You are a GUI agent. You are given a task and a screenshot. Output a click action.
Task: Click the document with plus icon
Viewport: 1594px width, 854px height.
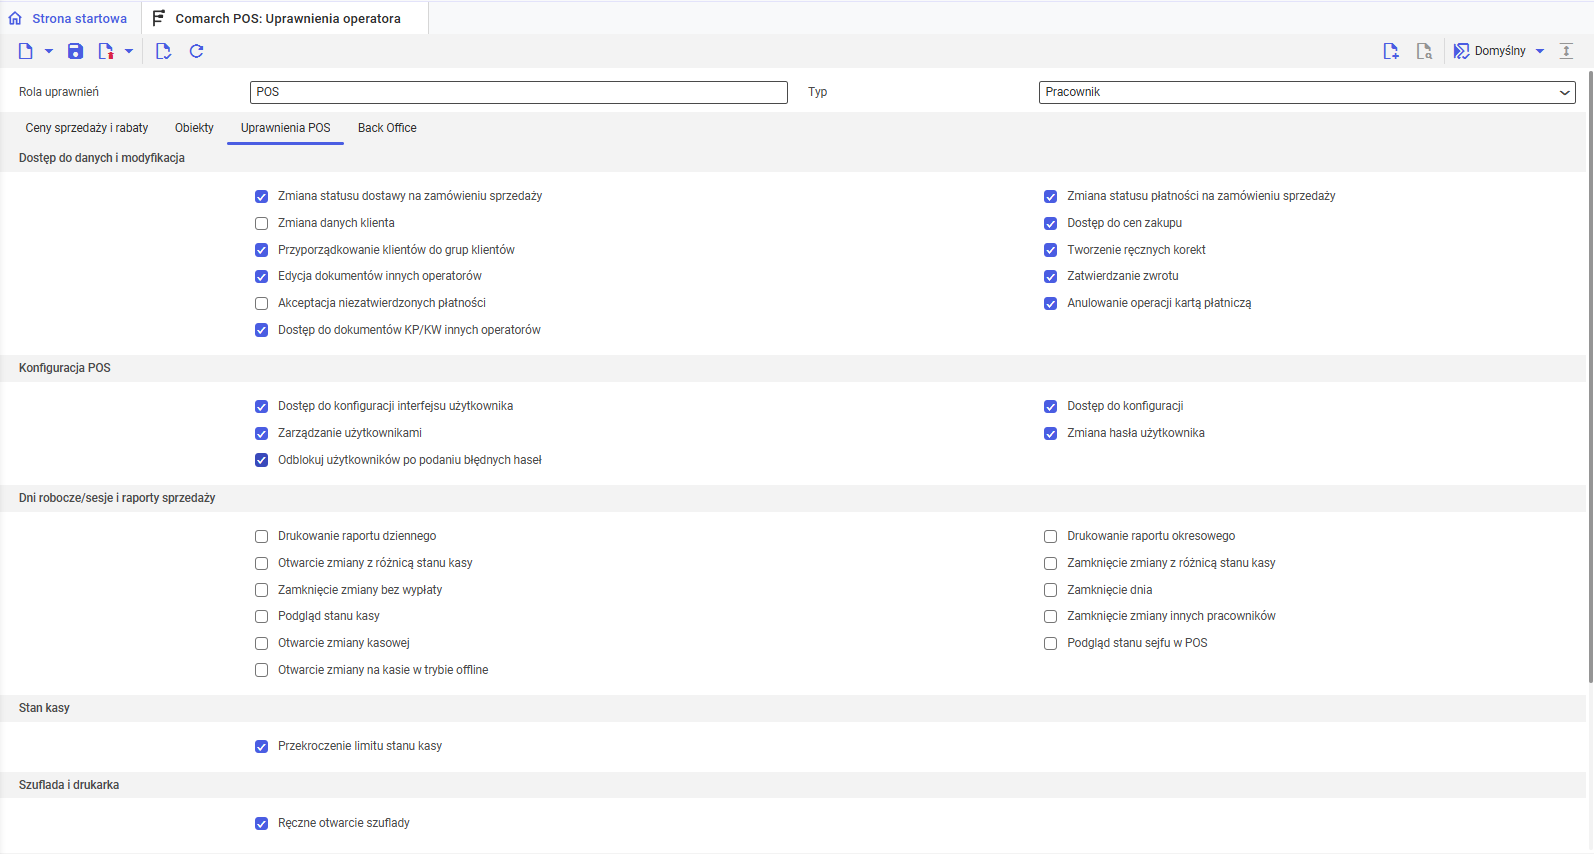[1391, 51]
